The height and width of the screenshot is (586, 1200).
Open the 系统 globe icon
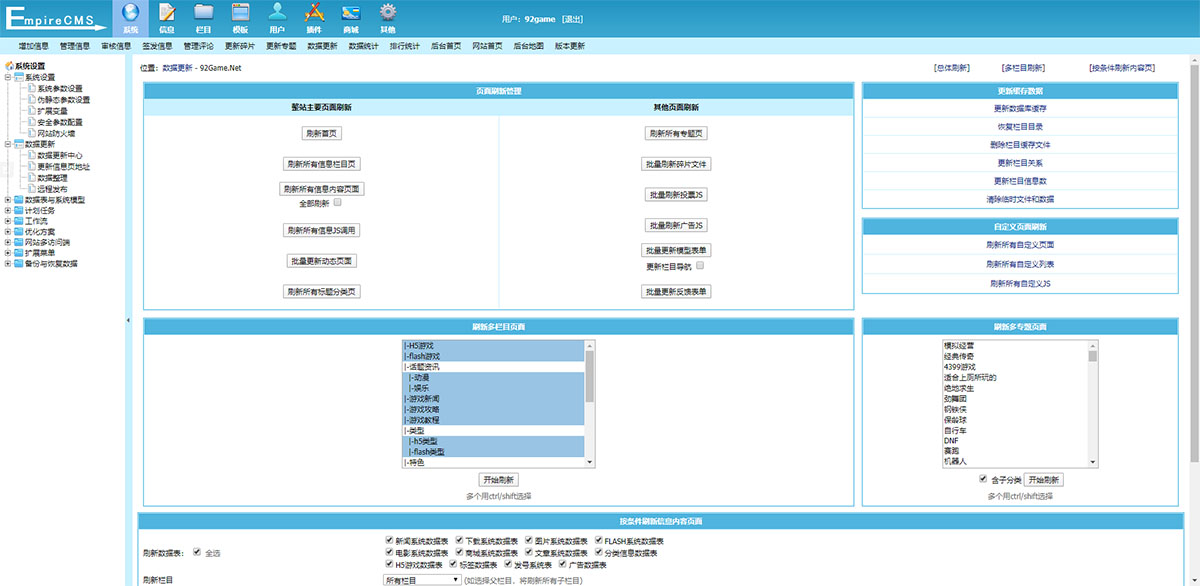(x=130, y=13)
